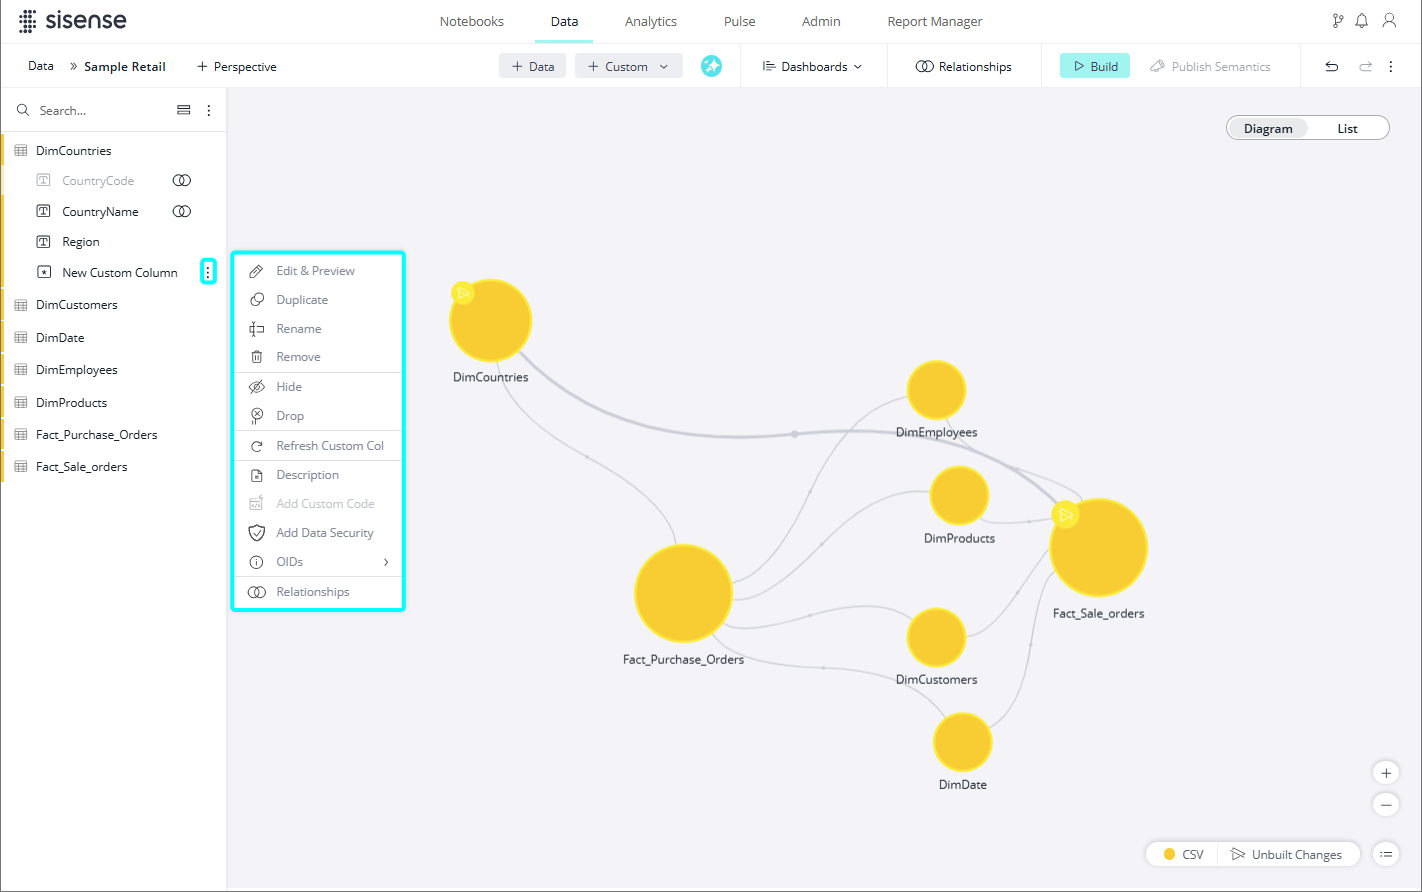The image size is (1422, 892).
Task: Click the Build button
Action: 1095,66
